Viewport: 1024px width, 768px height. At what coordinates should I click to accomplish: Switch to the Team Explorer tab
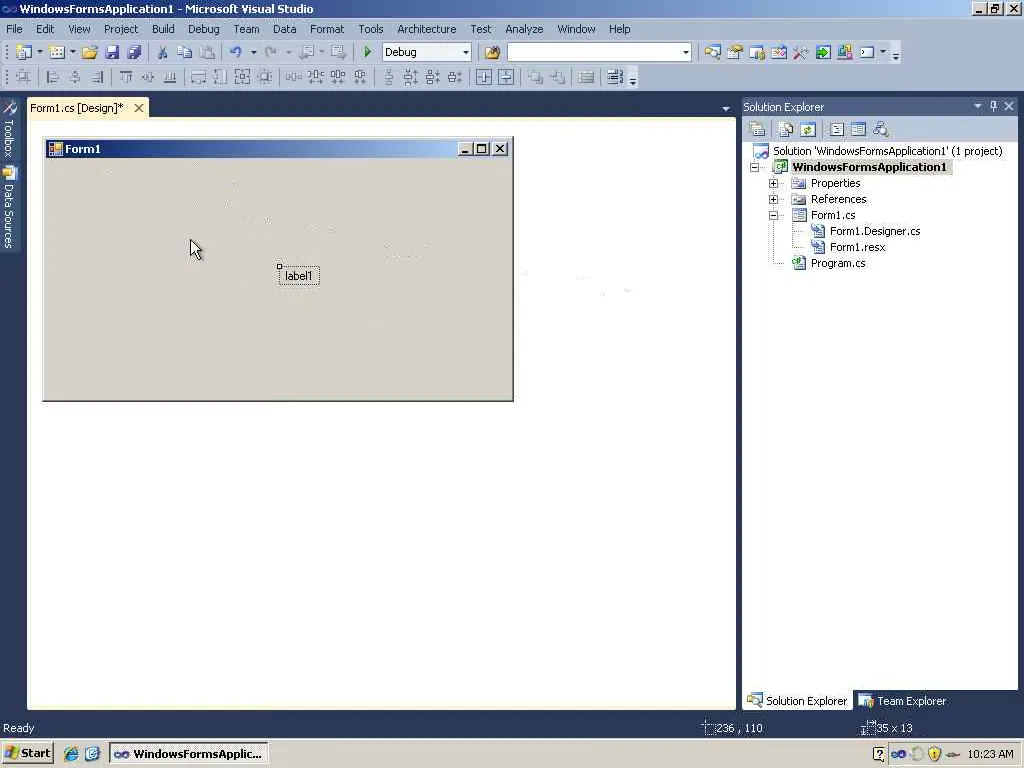point(902,701)
